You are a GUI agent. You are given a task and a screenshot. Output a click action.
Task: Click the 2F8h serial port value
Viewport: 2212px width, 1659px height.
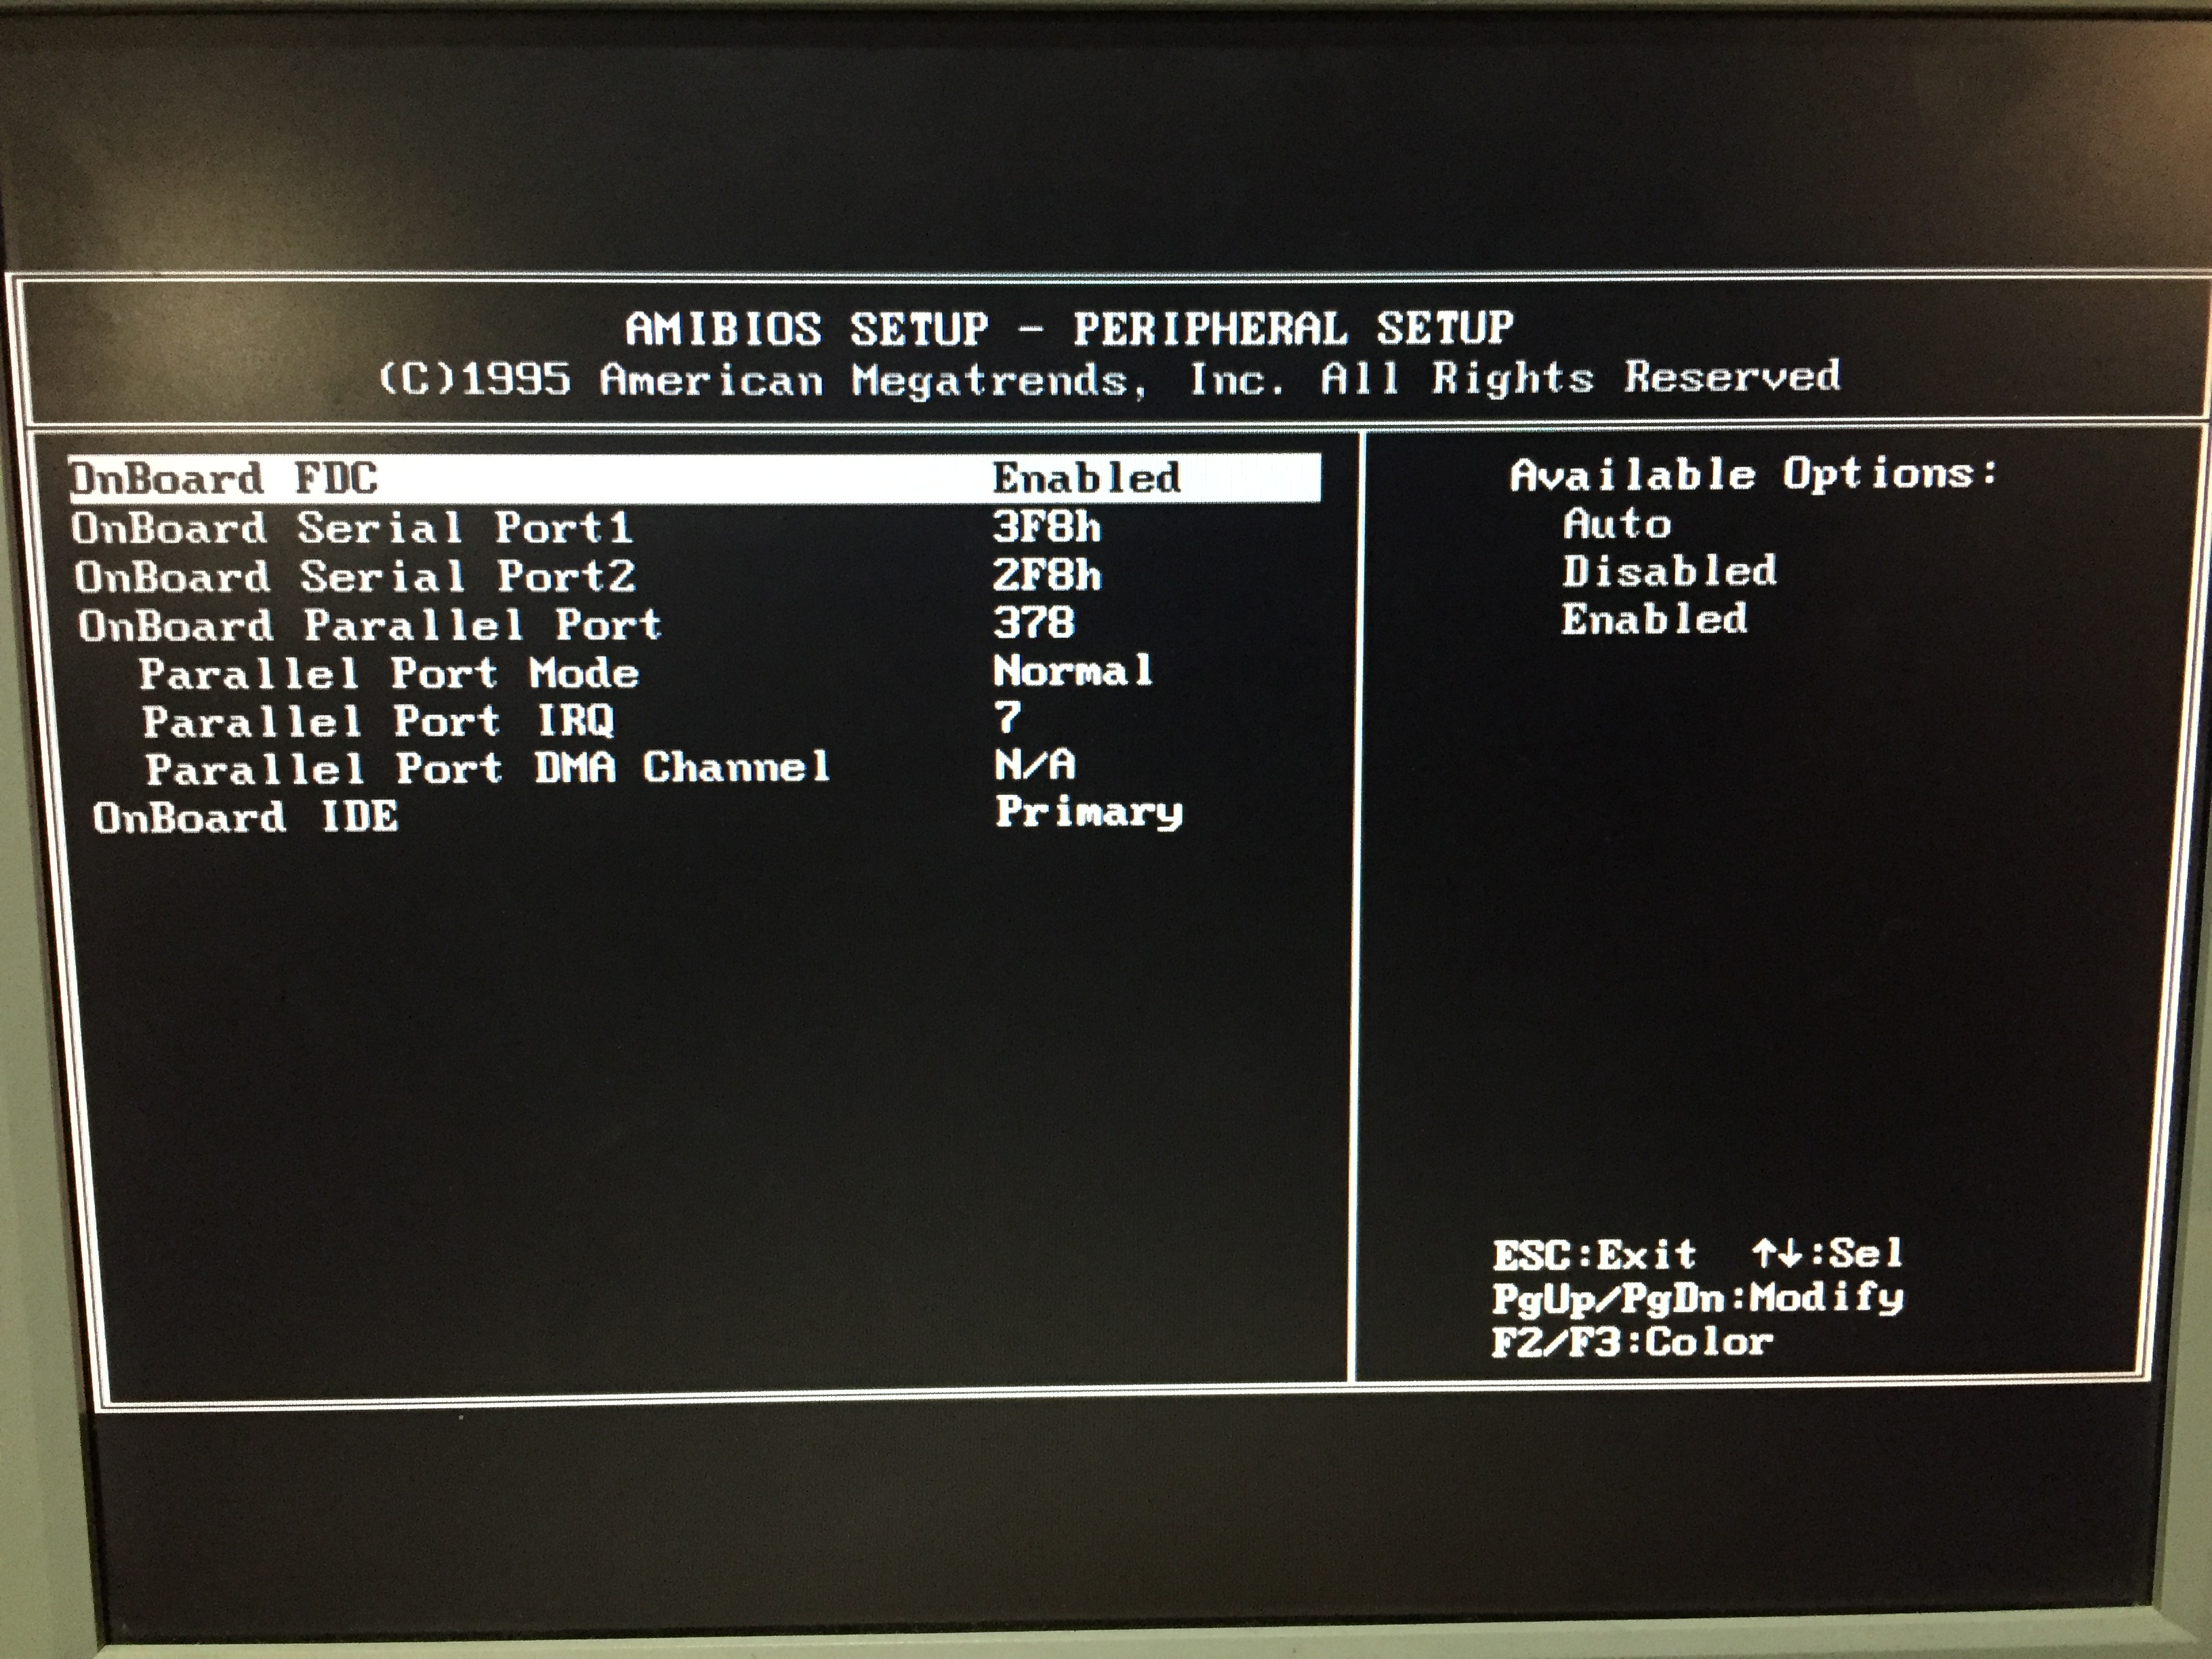pyautogui.click(x=1046, y=576)
